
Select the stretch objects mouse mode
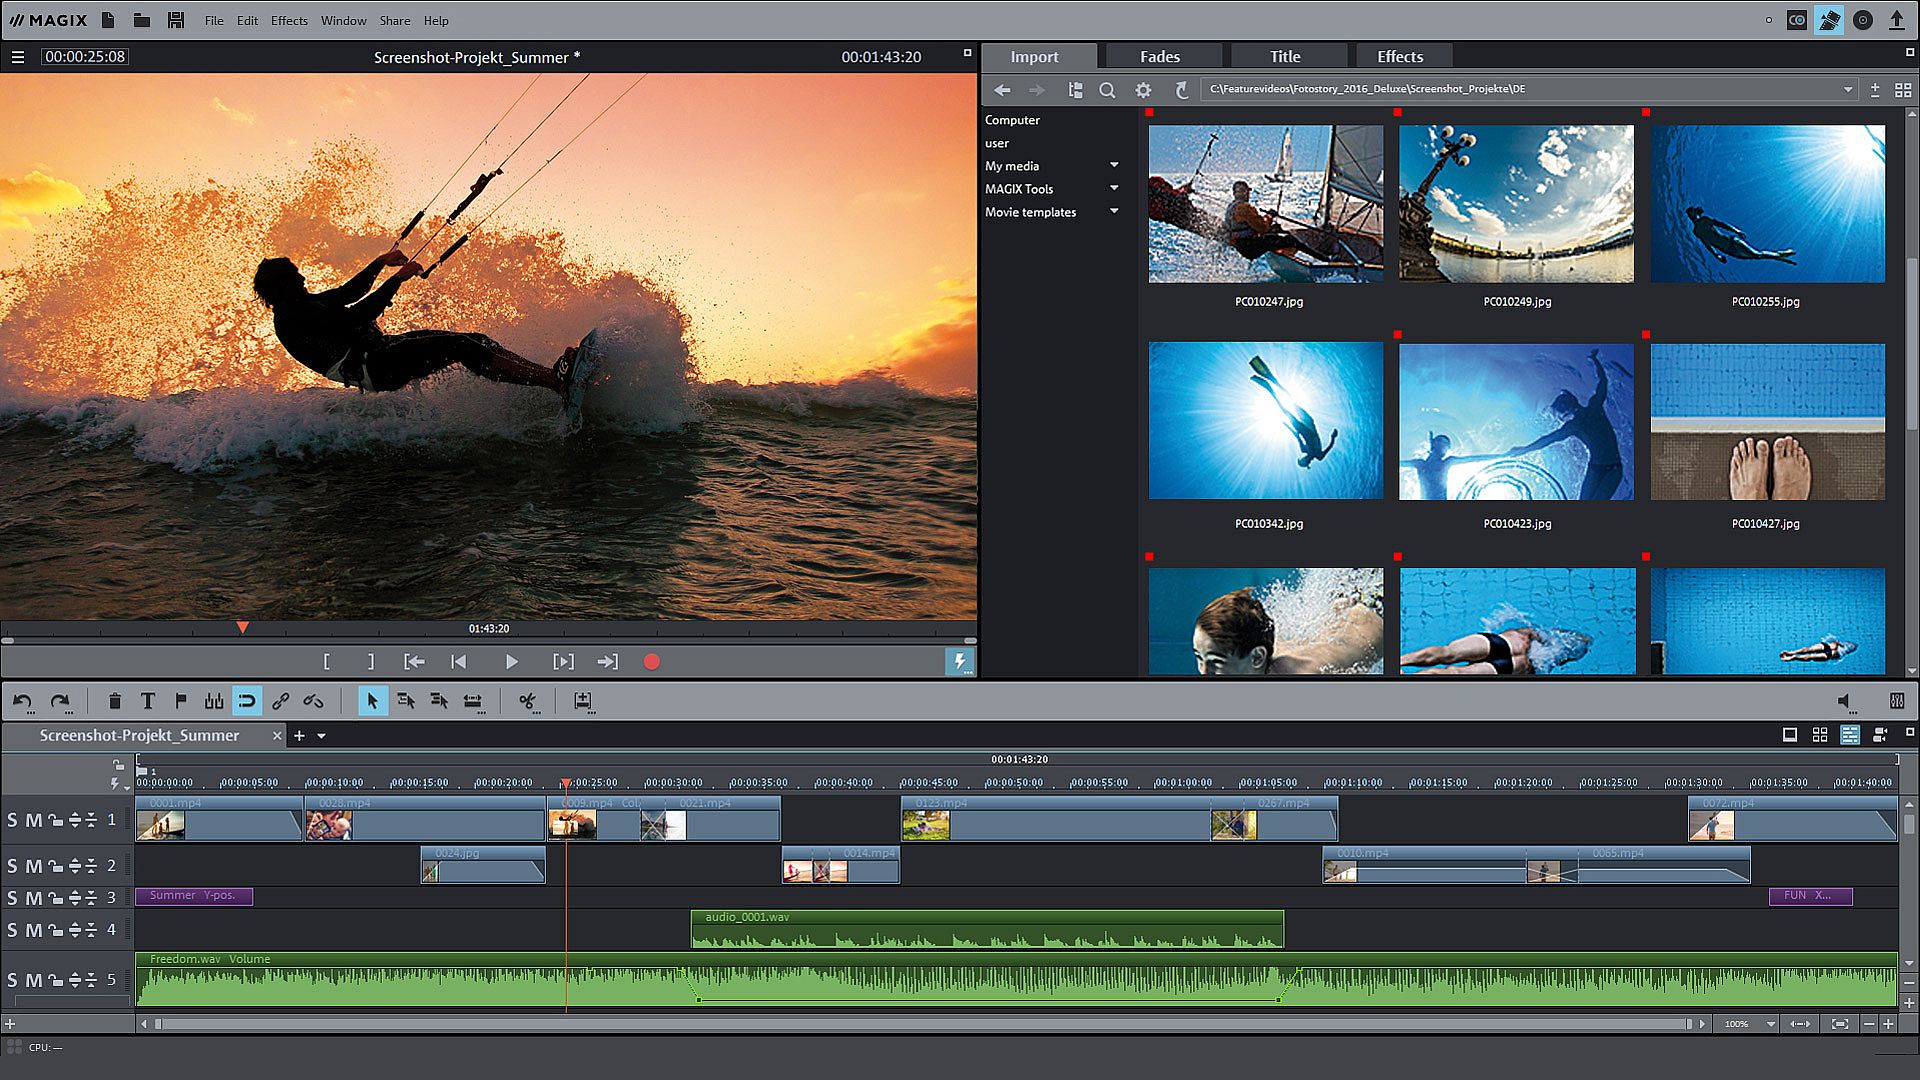(x=473, y=702)
